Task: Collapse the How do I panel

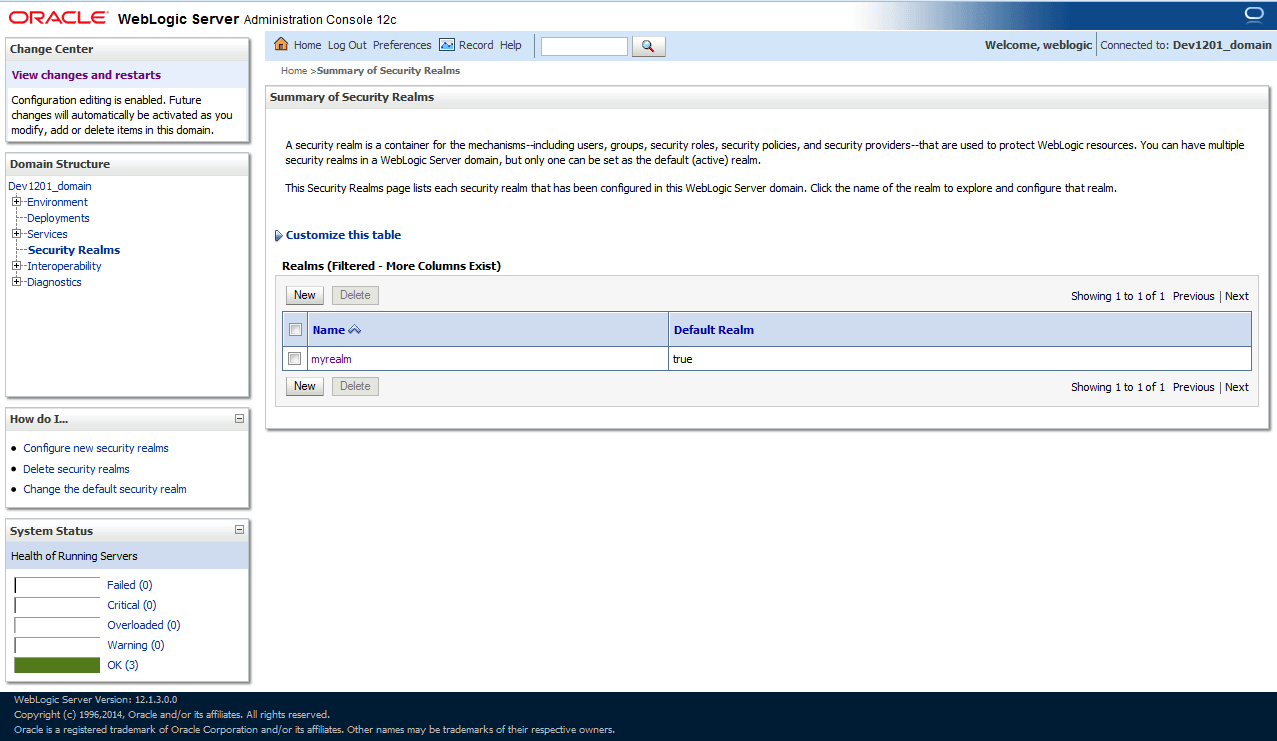Action: (x=239, y=419)
